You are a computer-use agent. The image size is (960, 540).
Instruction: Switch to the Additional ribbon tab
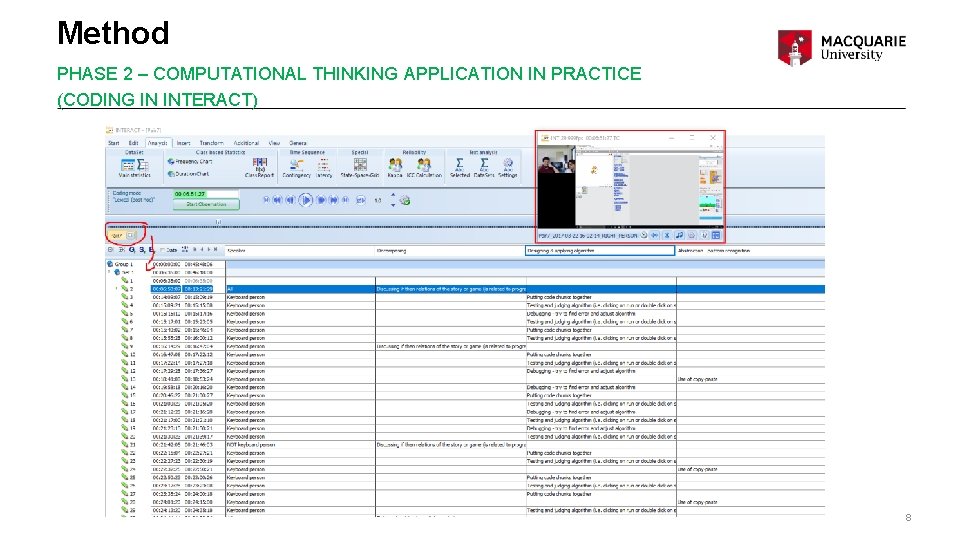[x=246, y=143]
